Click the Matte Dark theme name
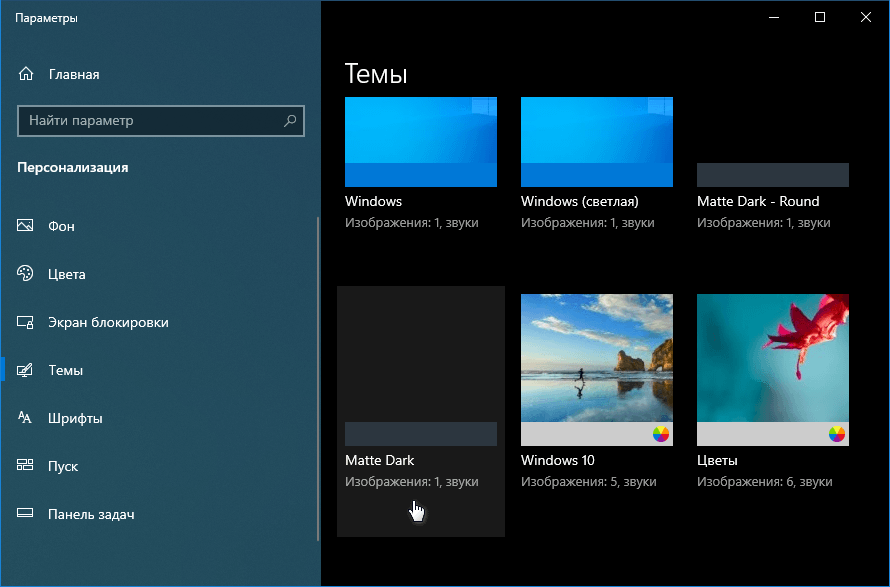890x587 pixels. [x=380, y=460]
